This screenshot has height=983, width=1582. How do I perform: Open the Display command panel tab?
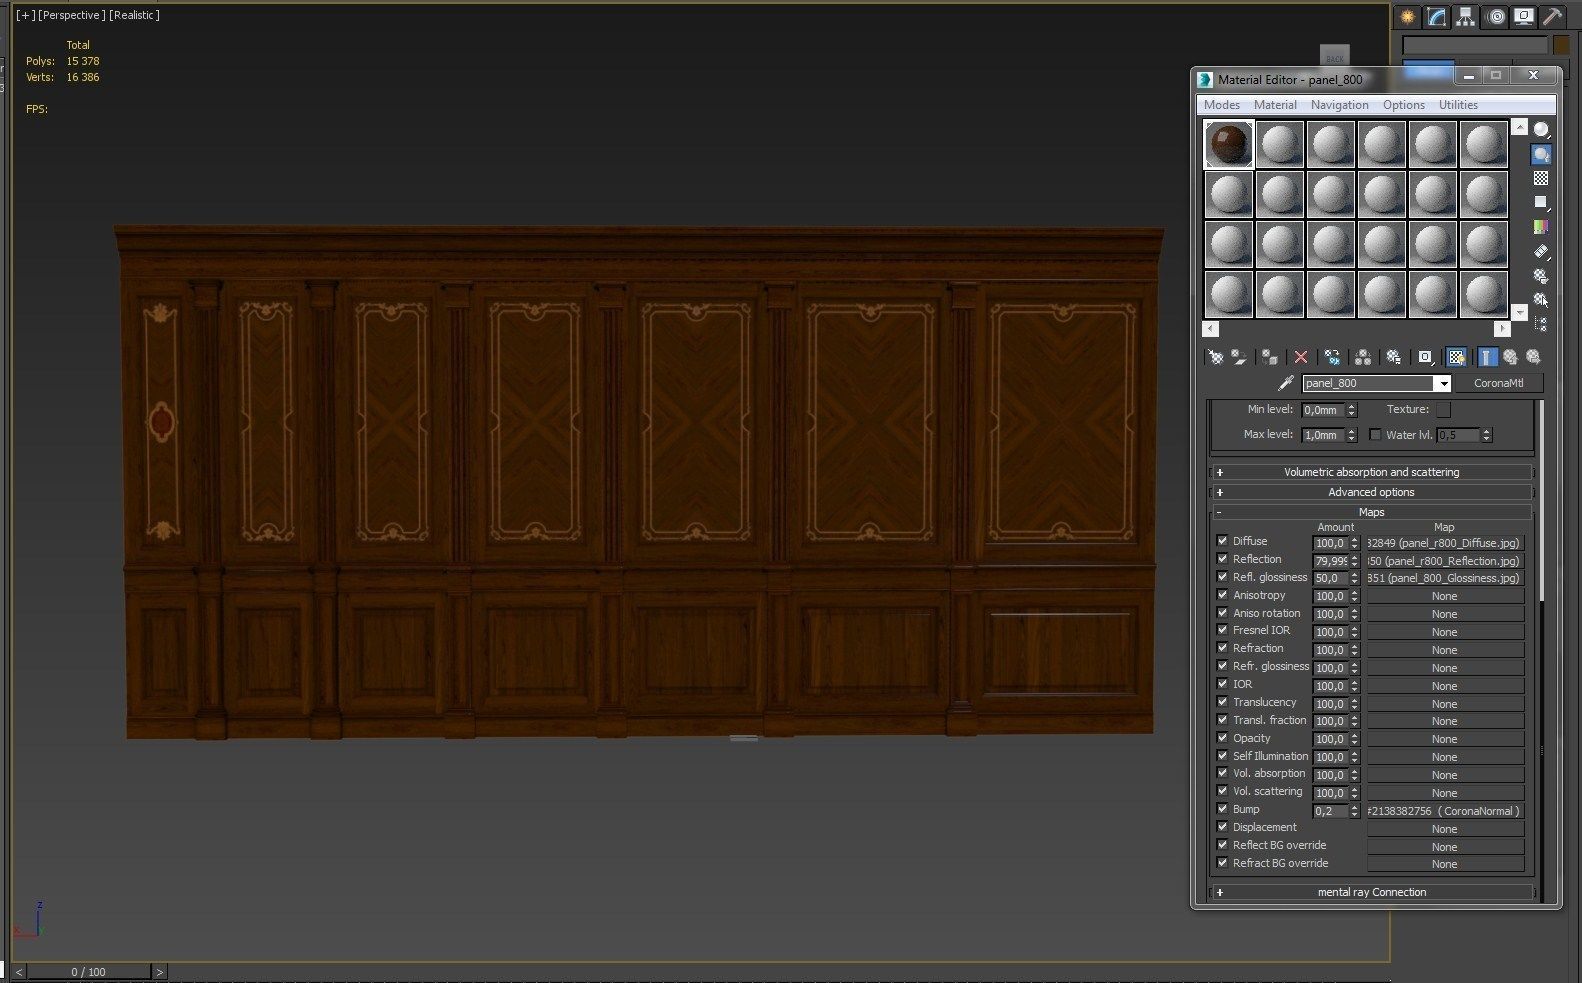click(1524, 17)
